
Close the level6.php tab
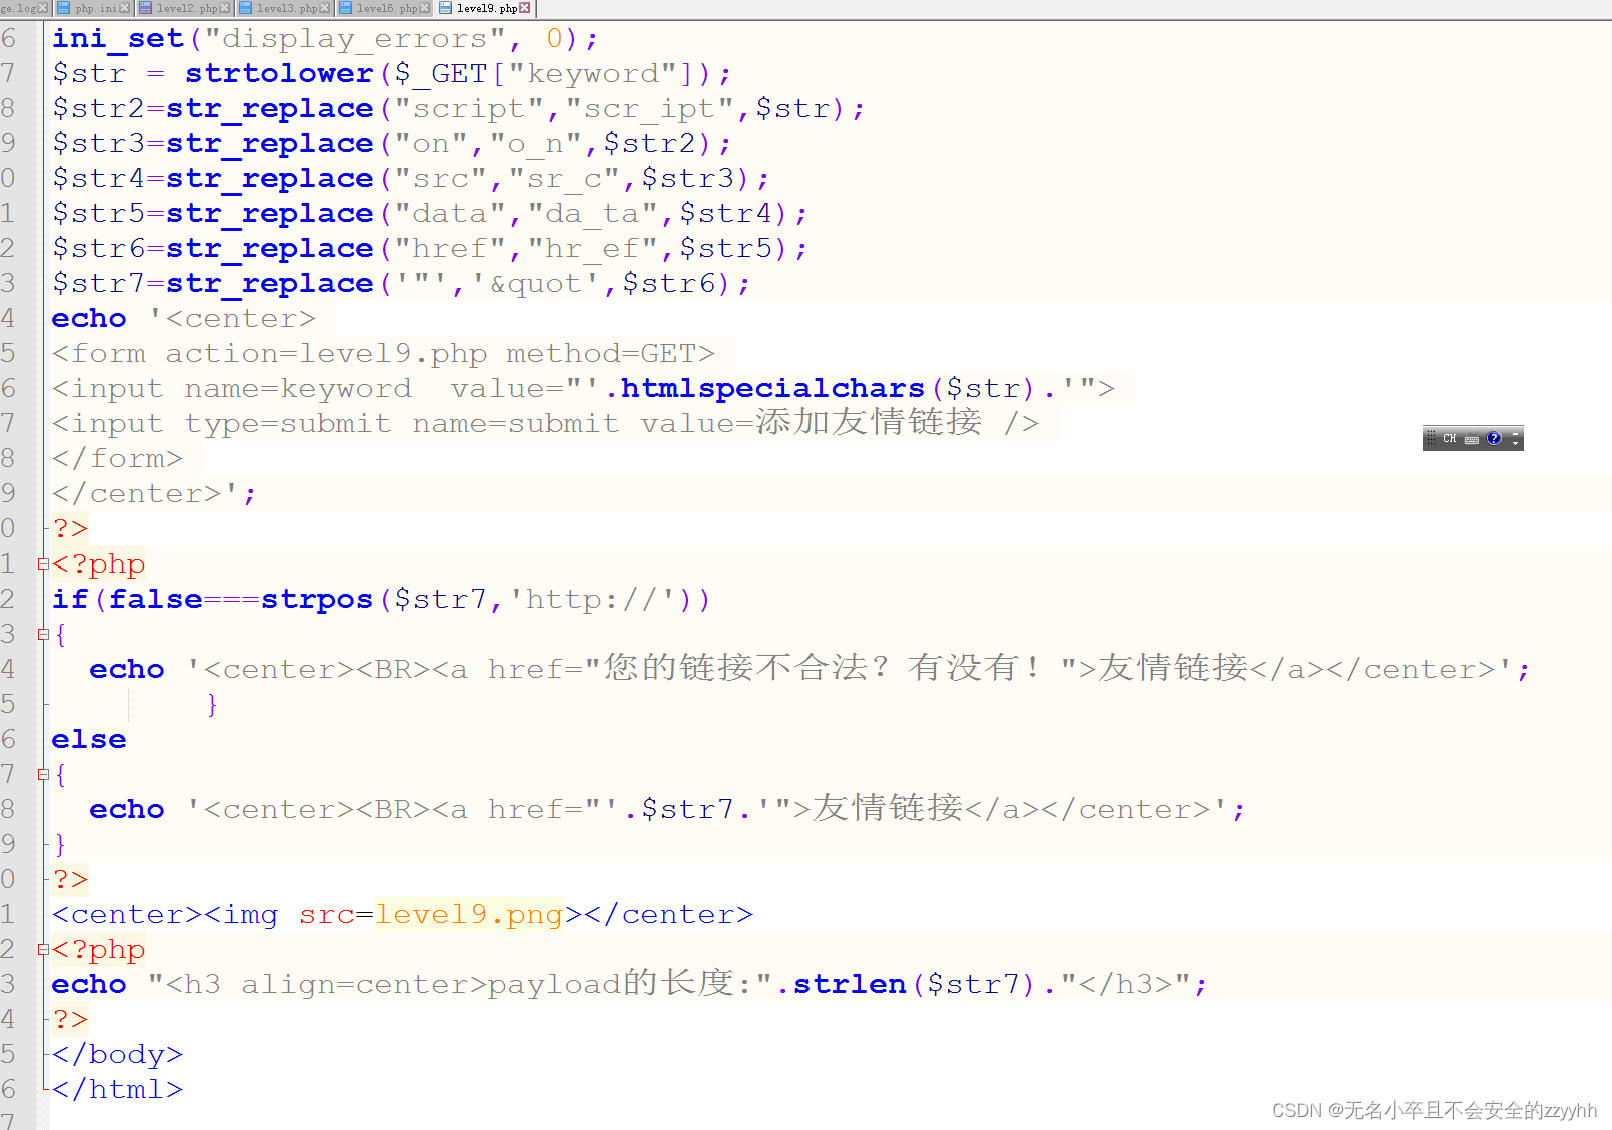point(424,8)
